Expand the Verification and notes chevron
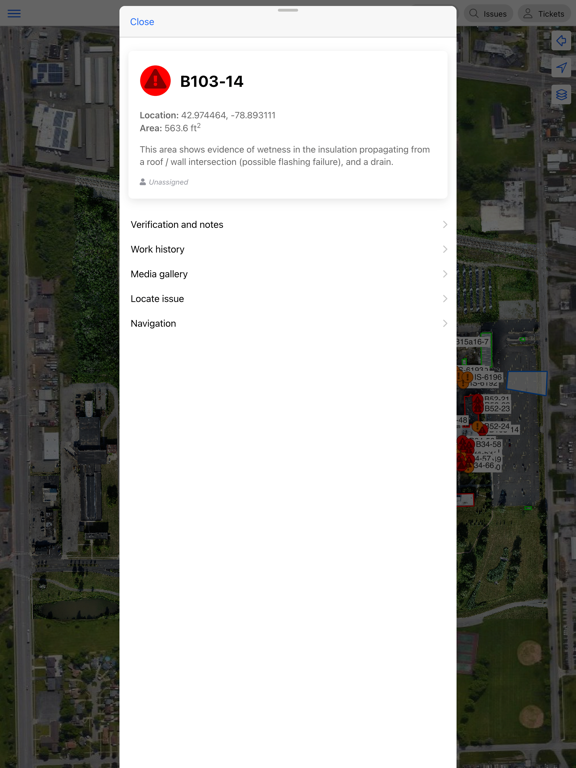This screenshot has width=576, height=768. [445, 224]
